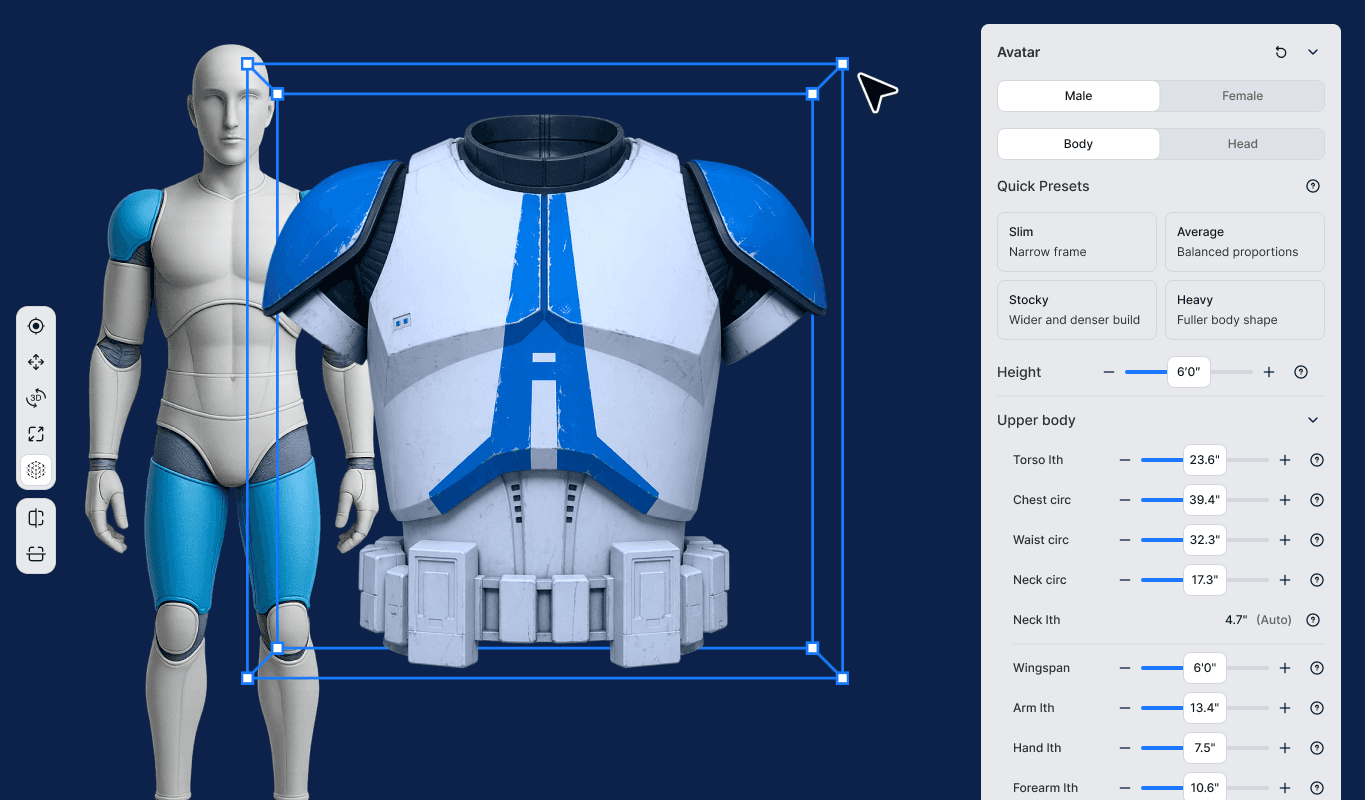This screenshot has width=1365, height=800.
Task: Open help for Waist circ
Action: point(1317,540)
